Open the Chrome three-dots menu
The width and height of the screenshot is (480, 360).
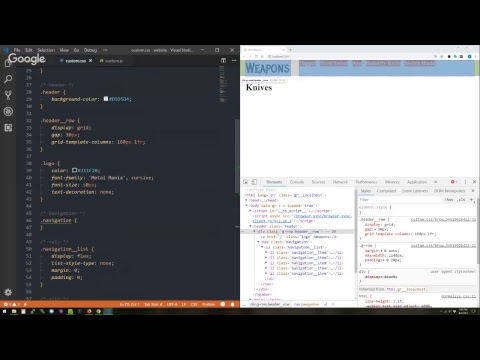point(476,56)
